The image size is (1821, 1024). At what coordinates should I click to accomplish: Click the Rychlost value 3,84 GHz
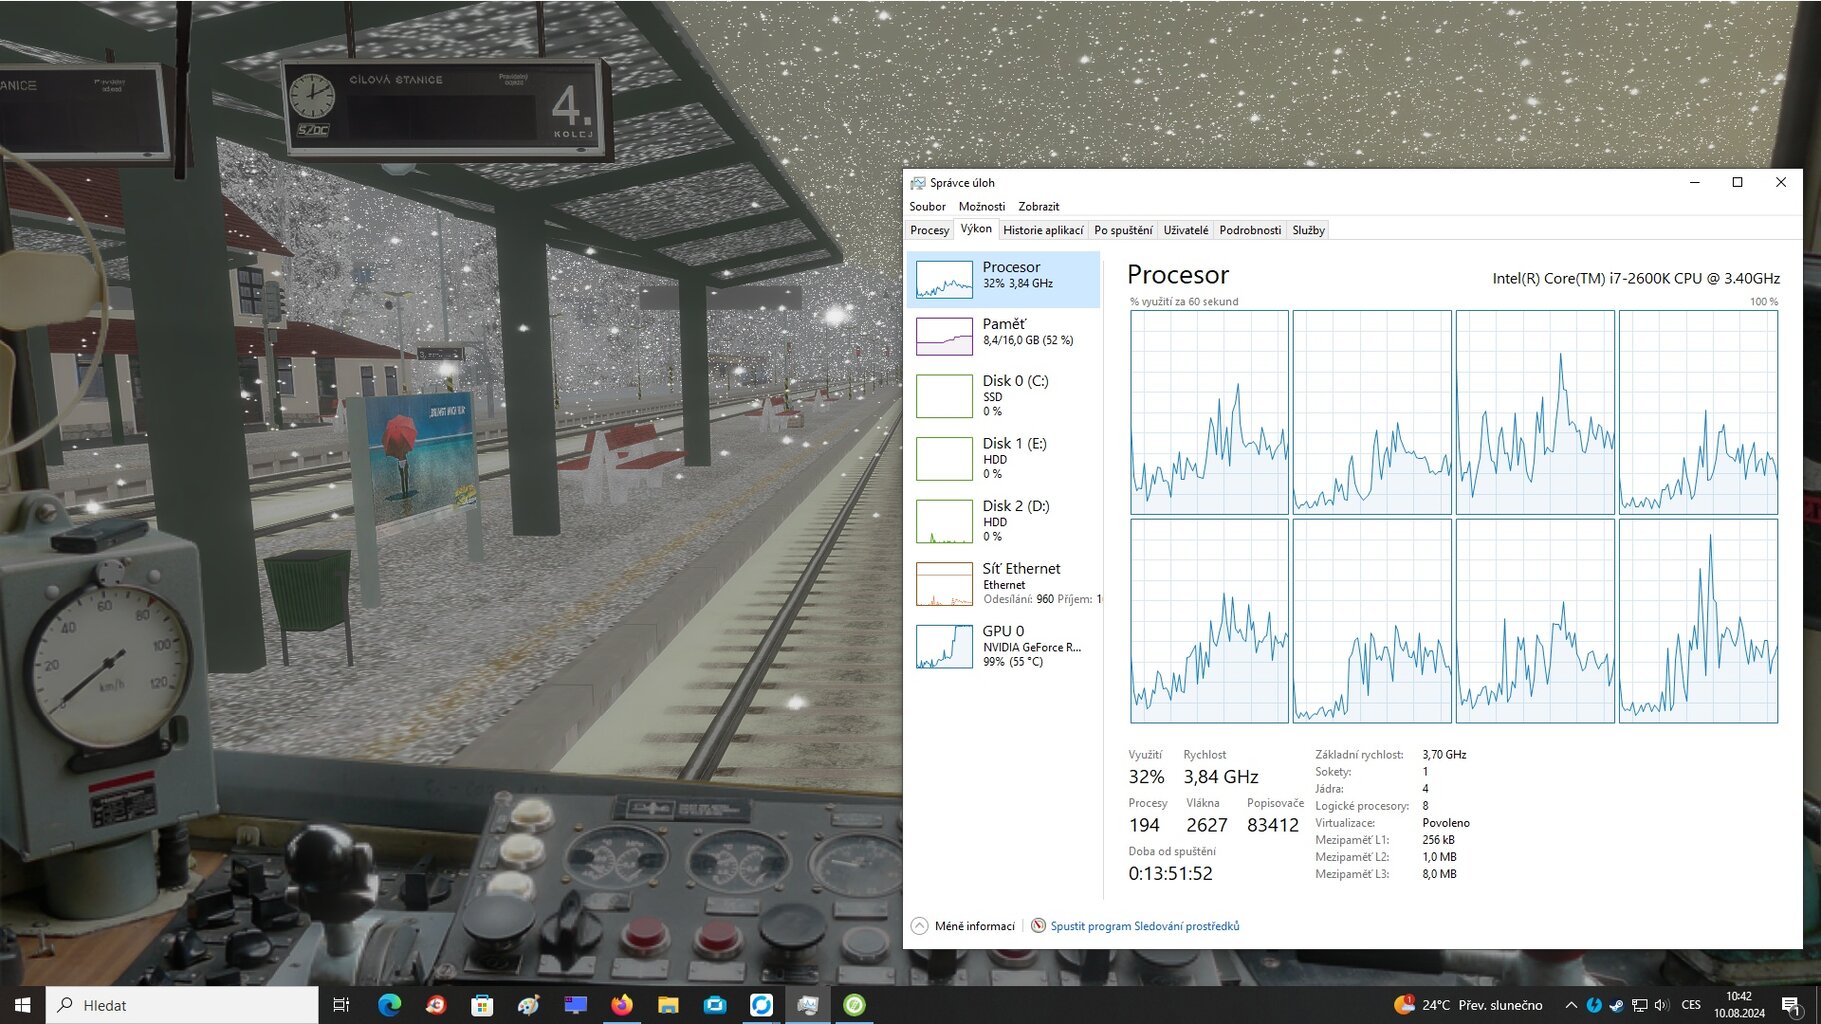click(1220, 777)
